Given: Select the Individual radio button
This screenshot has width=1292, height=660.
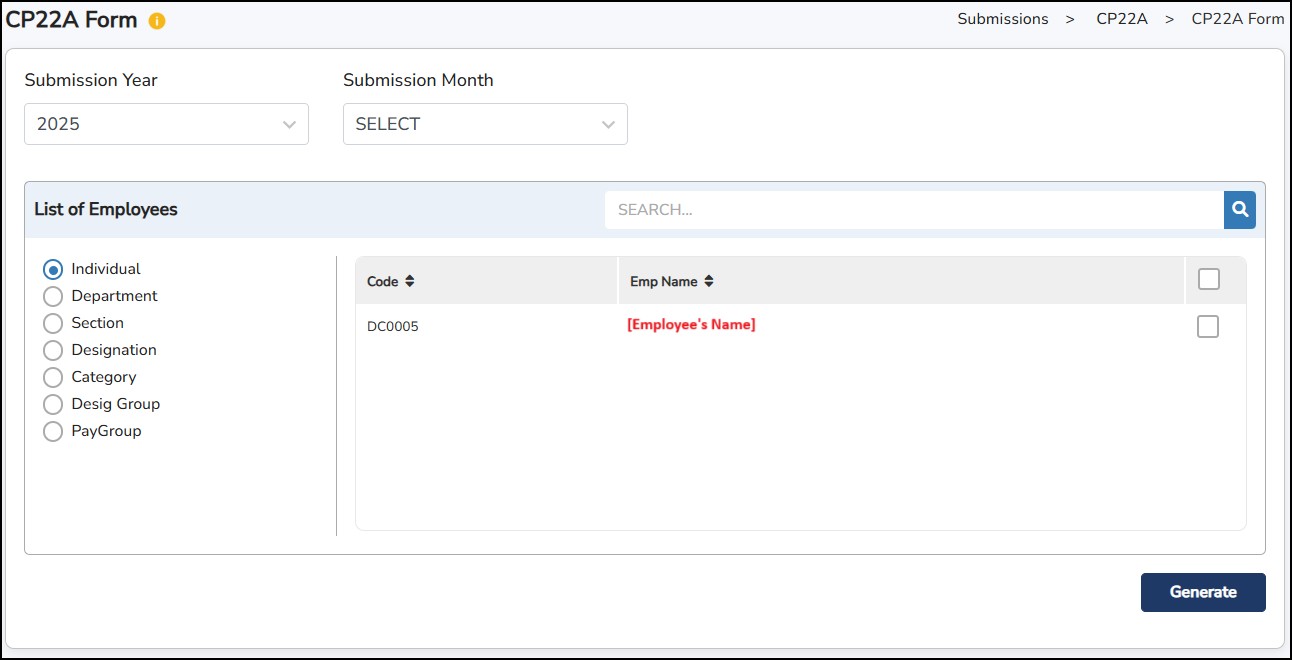Looking at the screenshot, I should [53, 270].
